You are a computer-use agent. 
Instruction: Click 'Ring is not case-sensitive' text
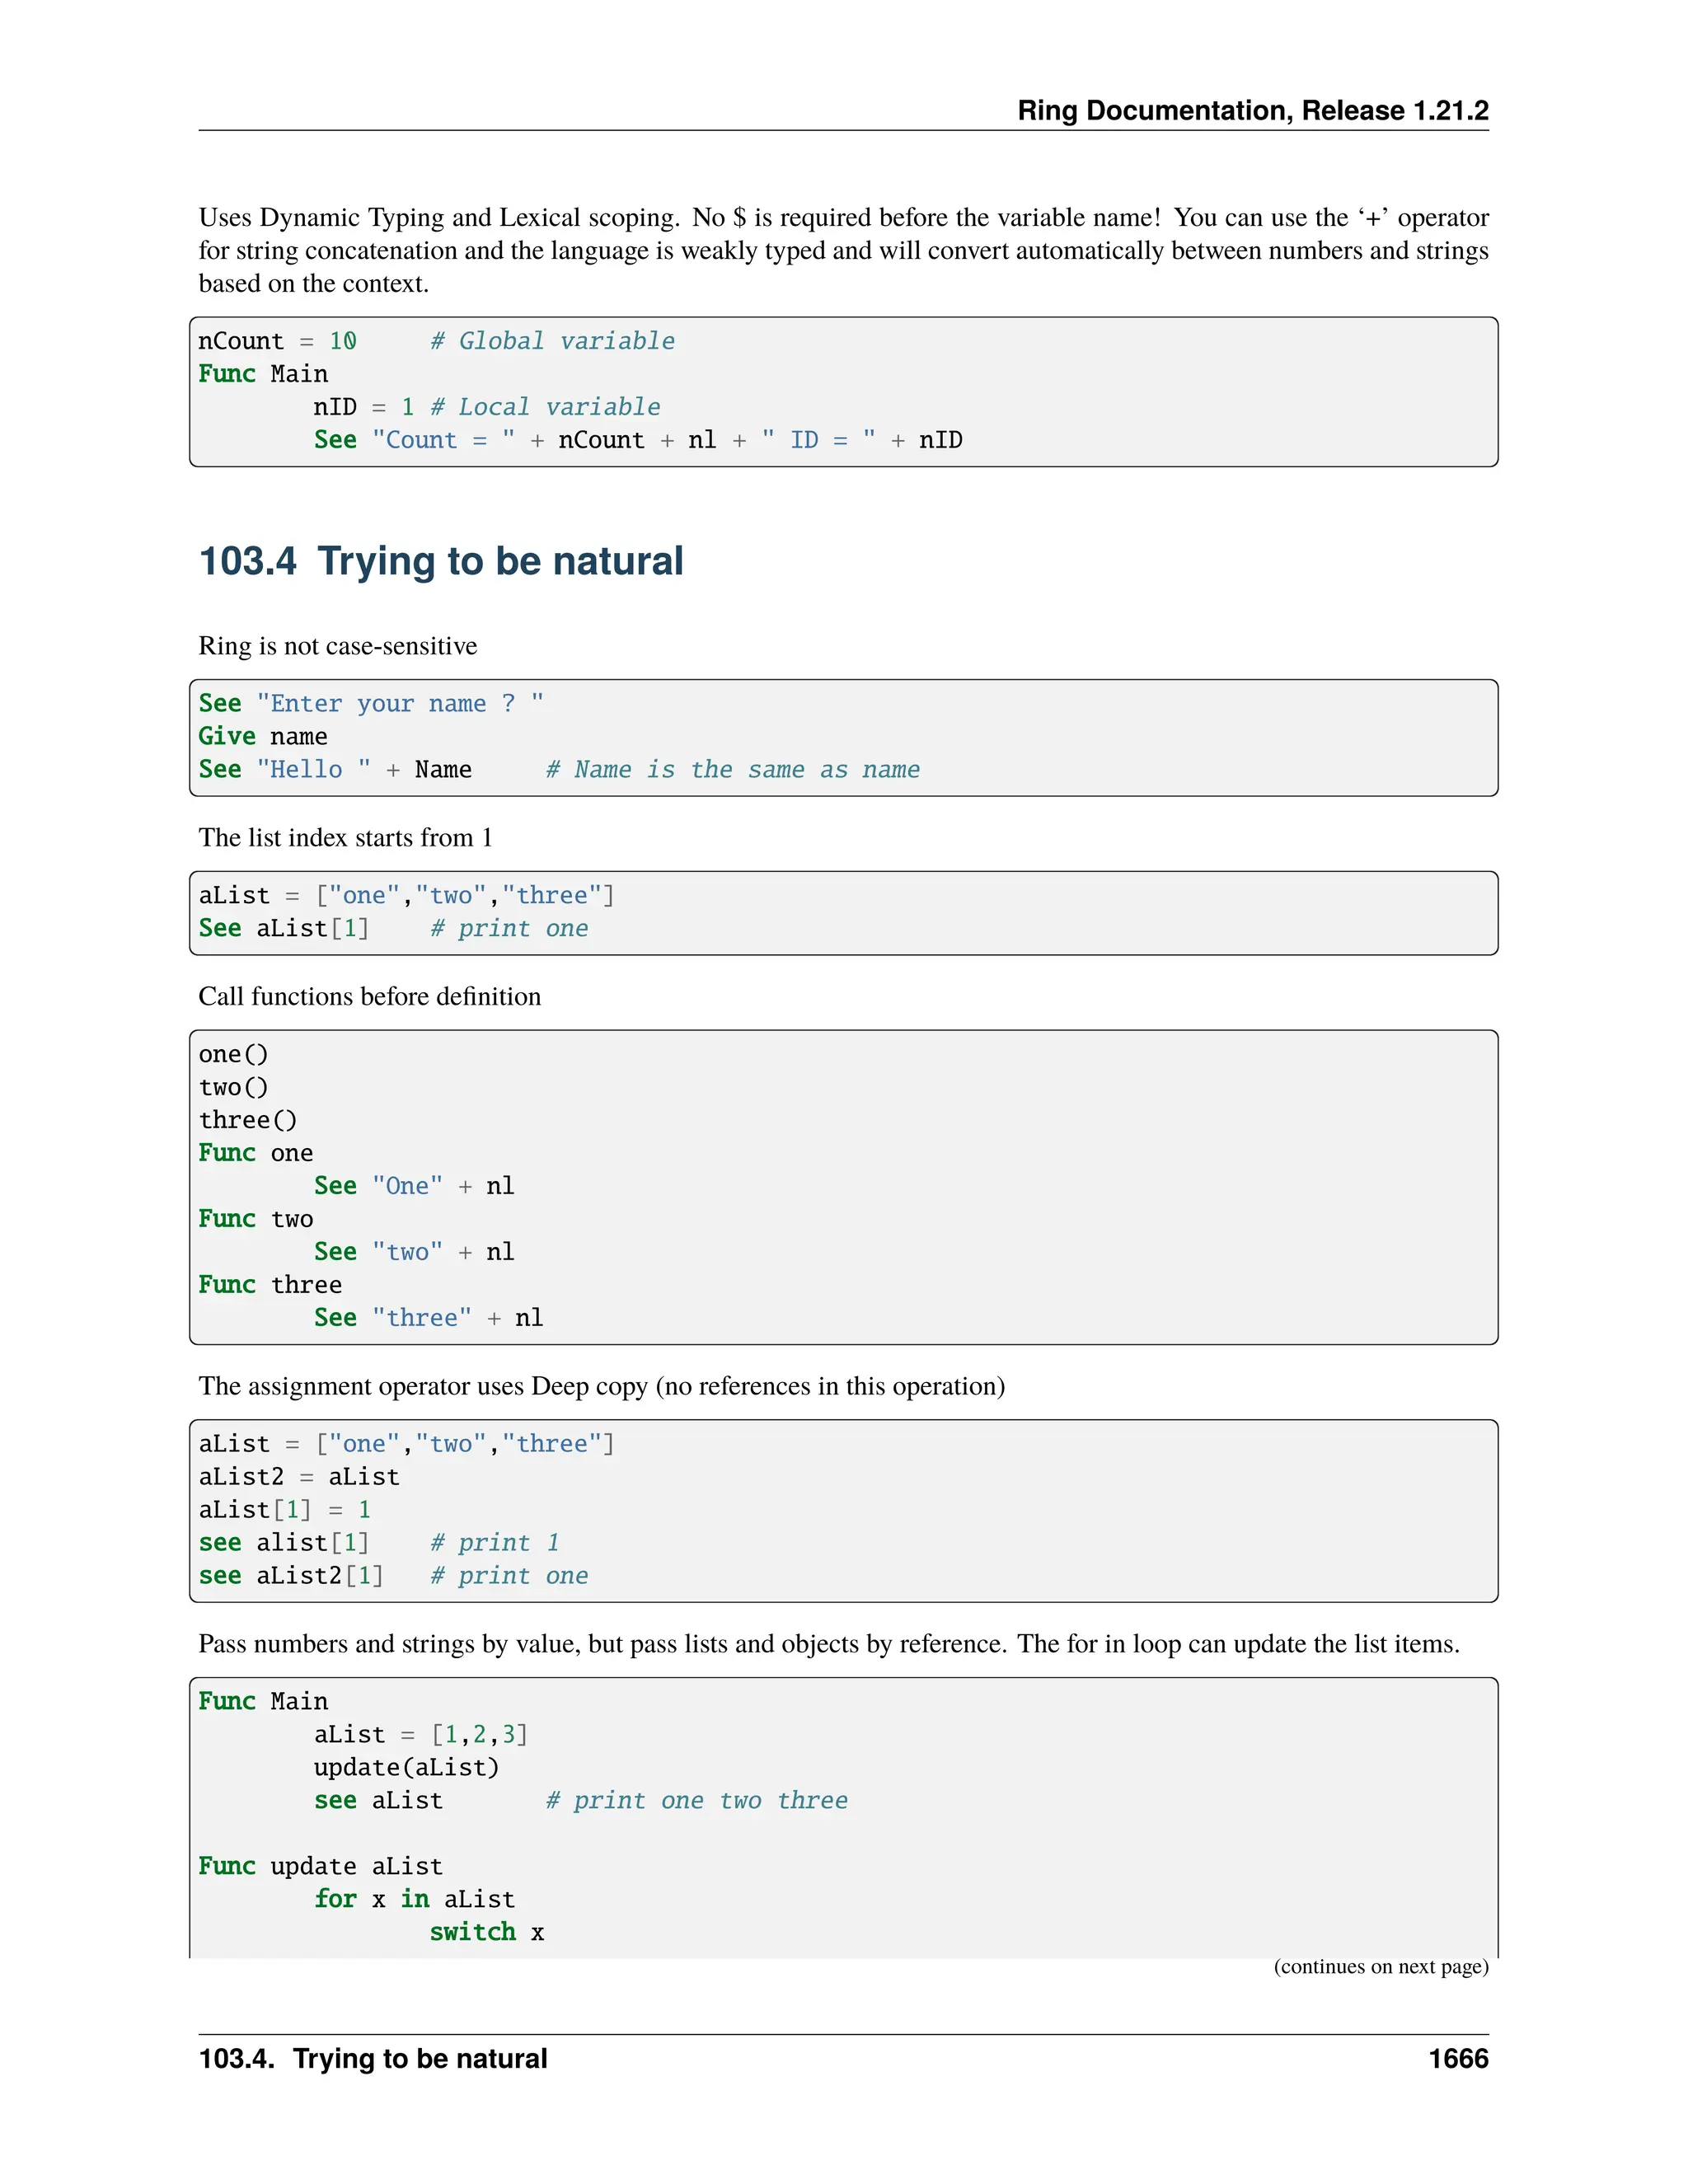(x=337, y=646)
